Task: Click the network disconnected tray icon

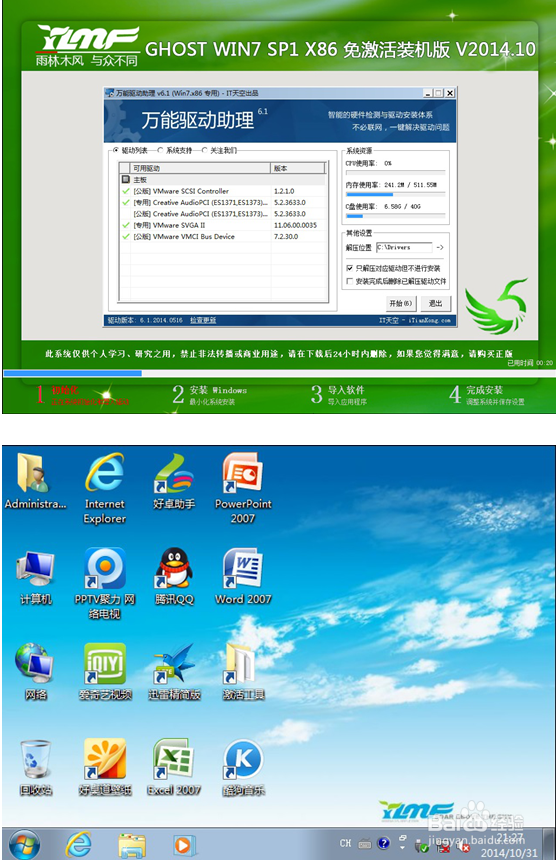Action: point(443,847)
